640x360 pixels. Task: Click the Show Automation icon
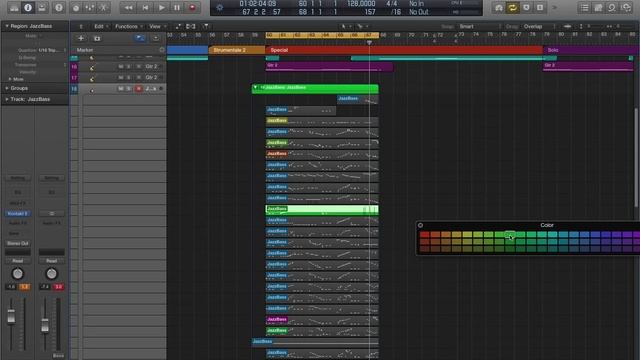click(x=178, y=27)
